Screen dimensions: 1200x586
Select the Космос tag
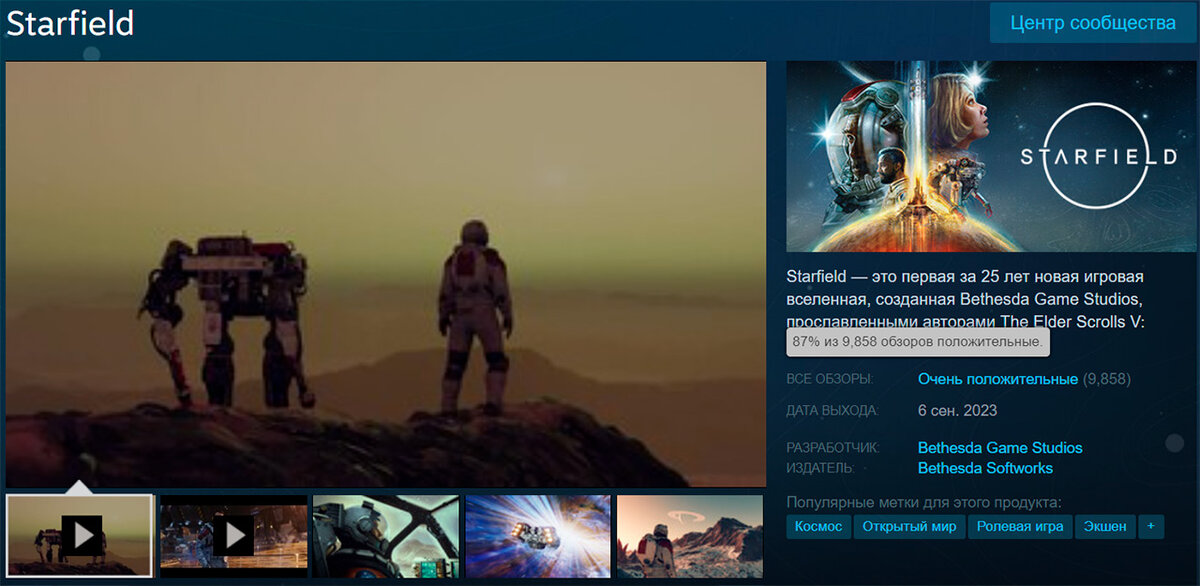pos(818,527)
